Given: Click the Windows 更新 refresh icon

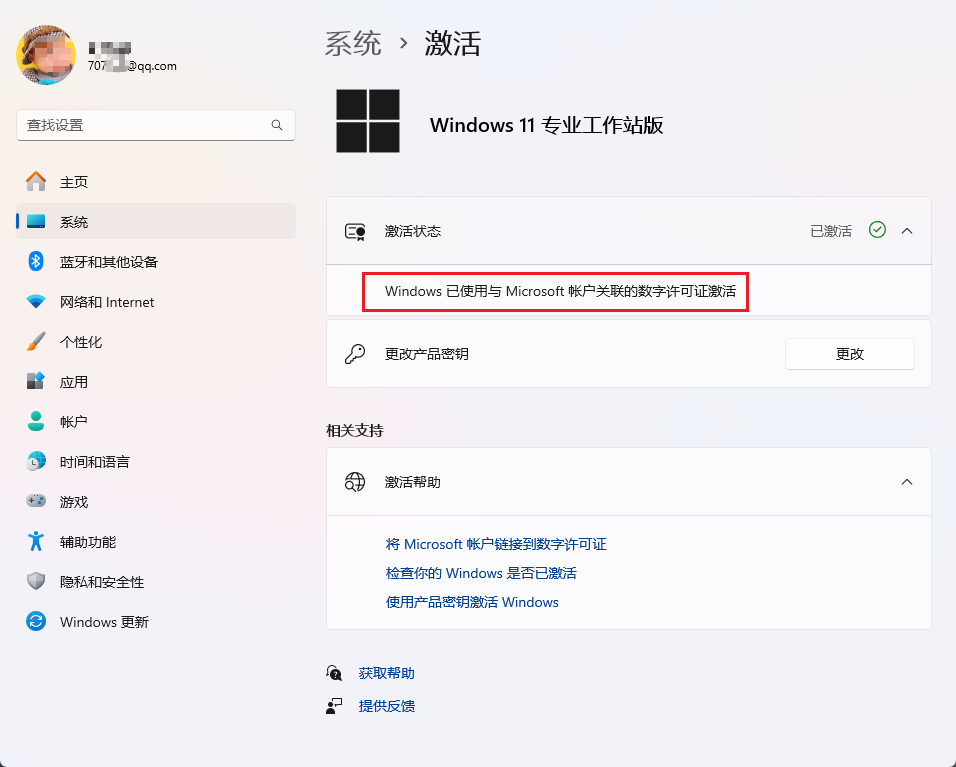Looking at the screenshot, I should (36, 621).
